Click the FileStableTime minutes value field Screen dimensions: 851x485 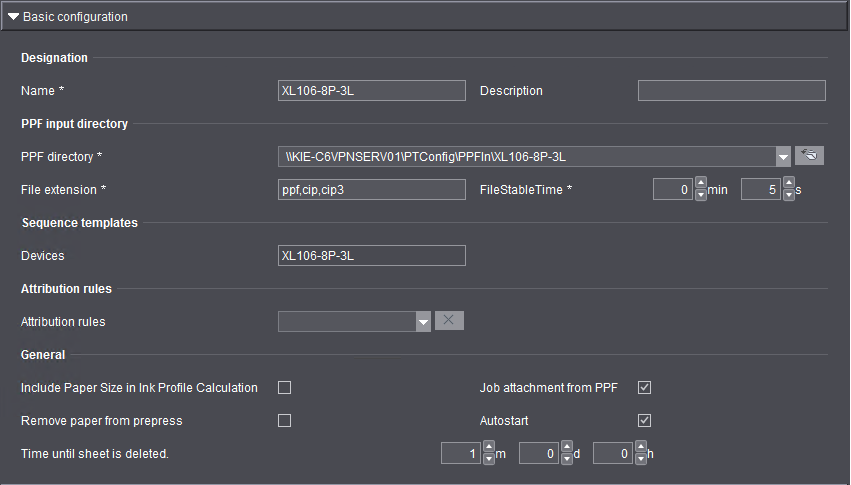pos(673,189)
